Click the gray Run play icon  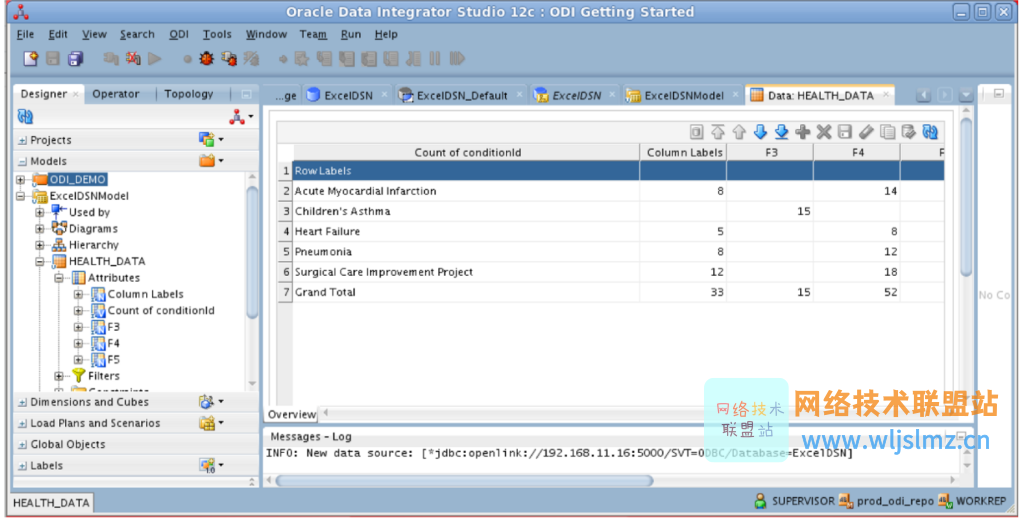click(x=155, y=58)
